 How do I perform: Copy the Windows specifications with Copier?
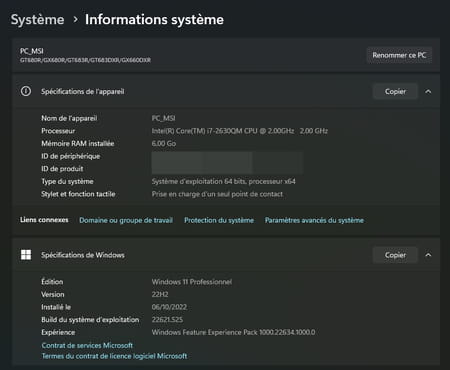pyautogui.click(x=395, y=255)
